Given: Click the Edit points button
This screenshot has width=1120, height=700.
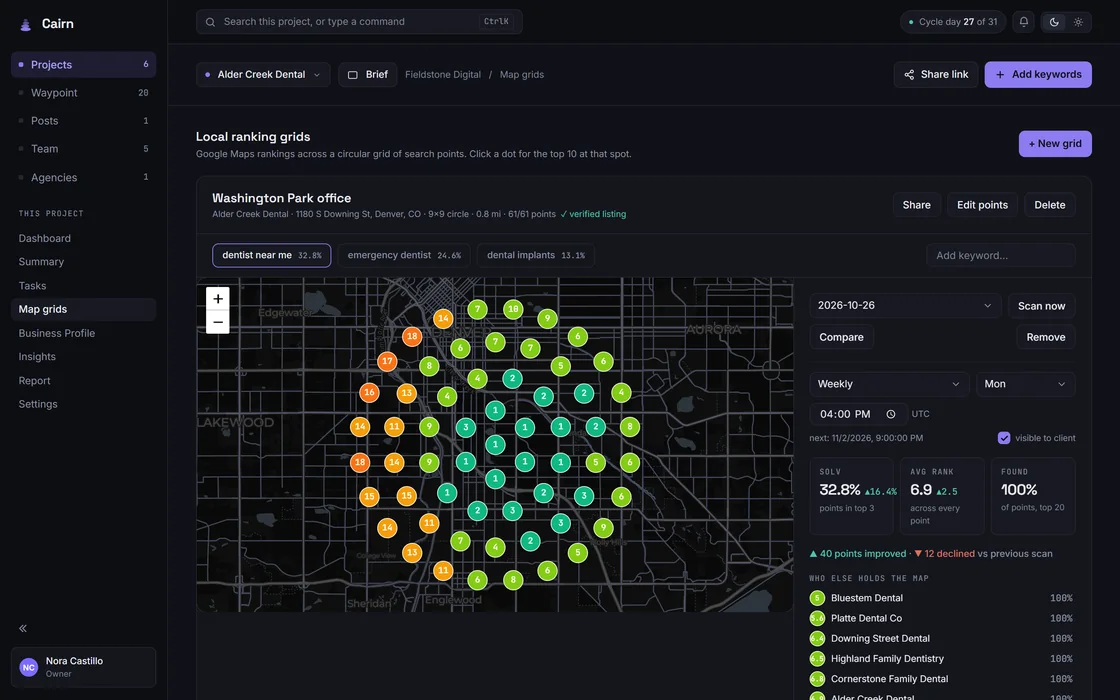Looking at the screenshot, I should [x=982, y=205].
